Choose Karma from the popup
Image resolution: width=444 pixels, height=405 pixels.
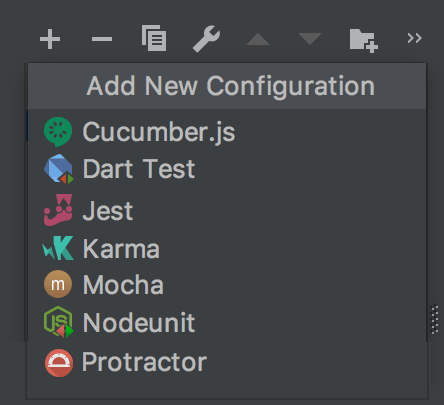227,248
